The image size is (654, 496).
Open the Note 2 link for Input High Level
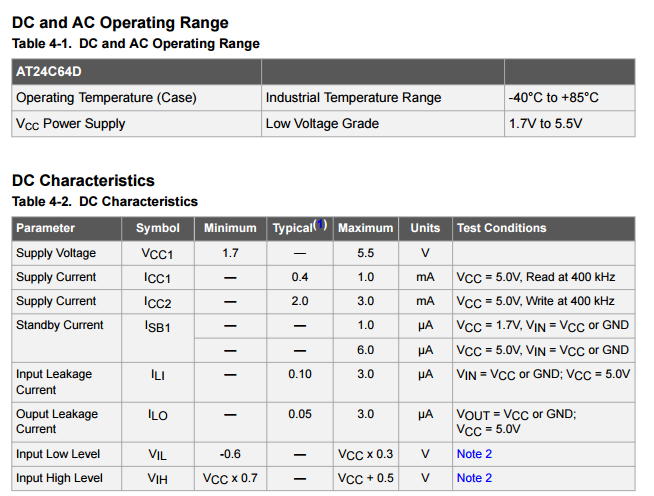474,478
